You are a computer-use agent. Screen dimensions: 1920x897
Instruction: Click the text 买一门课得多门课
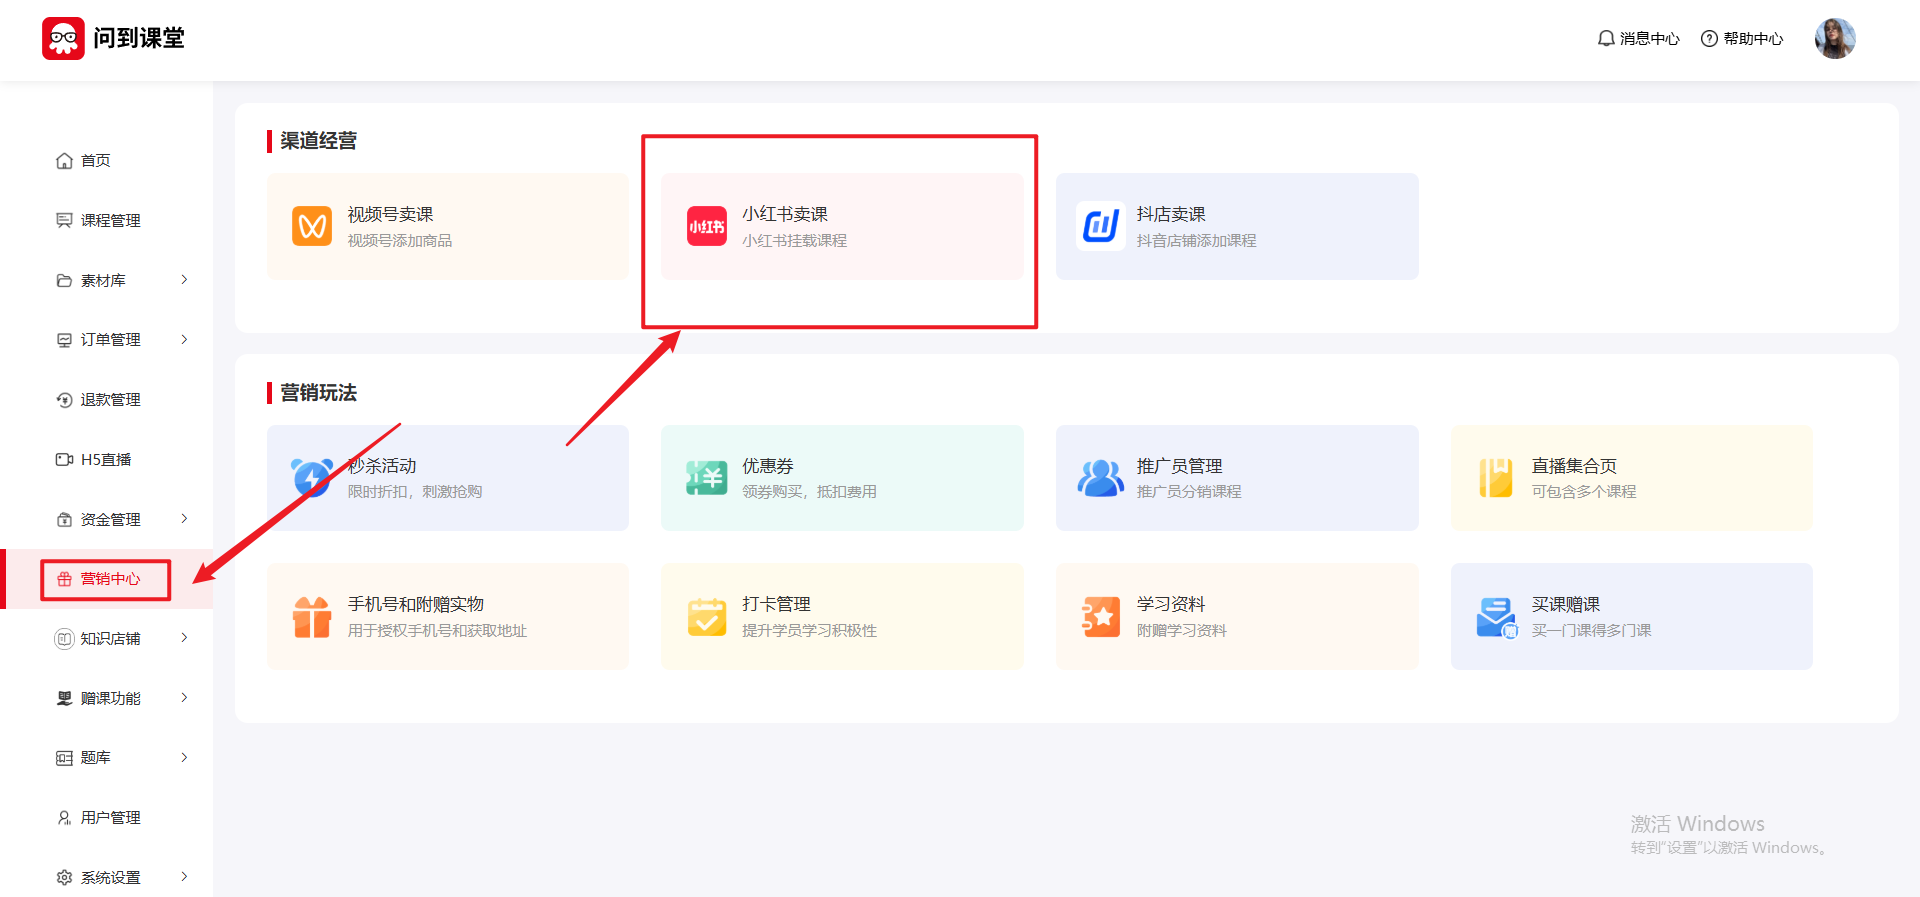1591,631
